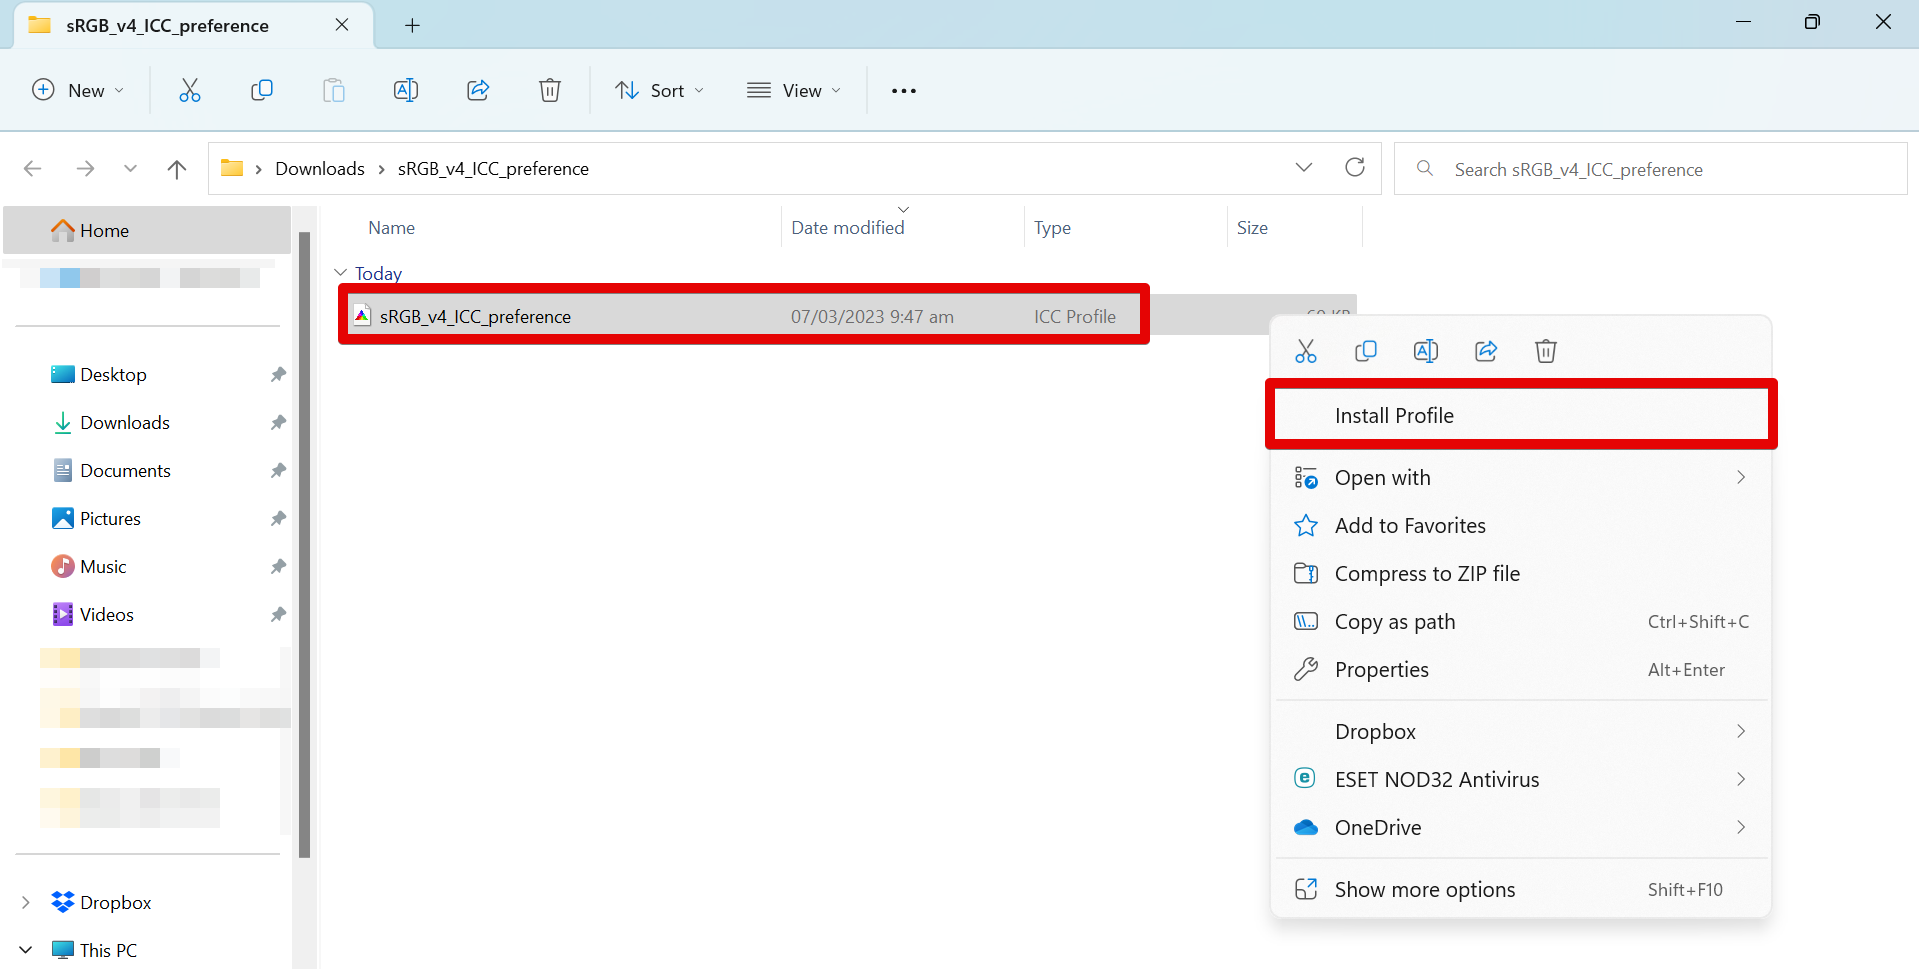The width and height of the screenshot is (1919, 969).
Task: Open Properties from context menu
Action: (x=1521, y=670)
